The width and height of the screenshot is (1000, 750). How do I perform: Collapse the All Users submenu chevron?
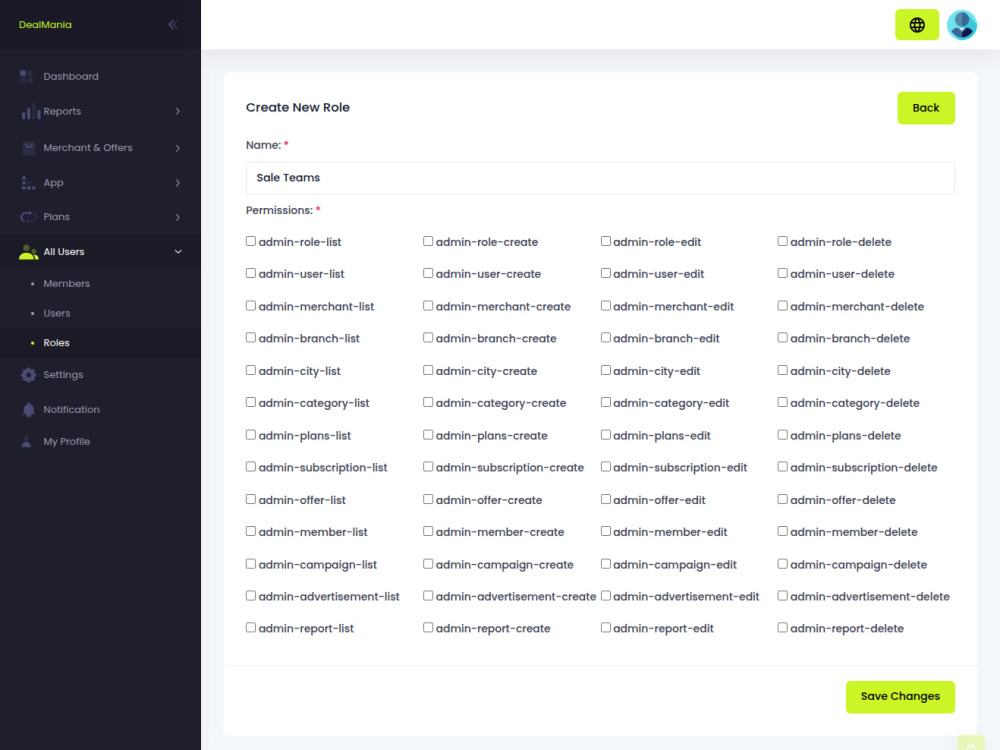coord(178,252)
